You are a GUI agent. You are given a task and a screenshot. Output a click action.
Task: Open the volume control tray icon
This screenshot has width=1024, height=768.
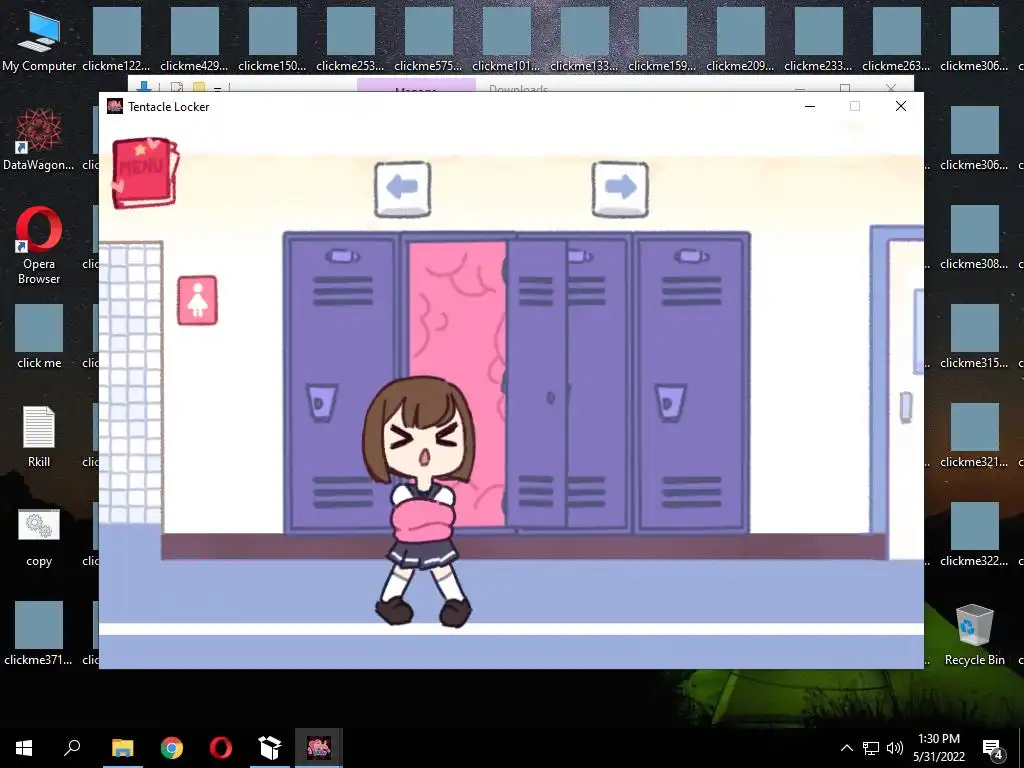pos(895,748)
